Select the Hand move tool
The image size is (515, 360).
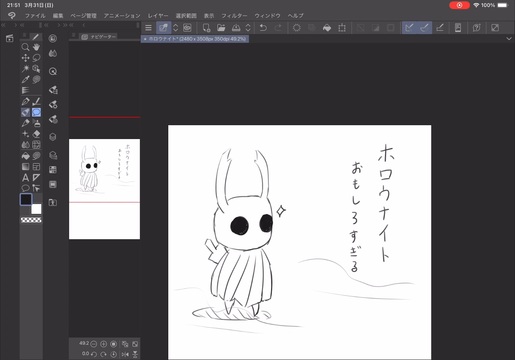click(x=36, y=47)
